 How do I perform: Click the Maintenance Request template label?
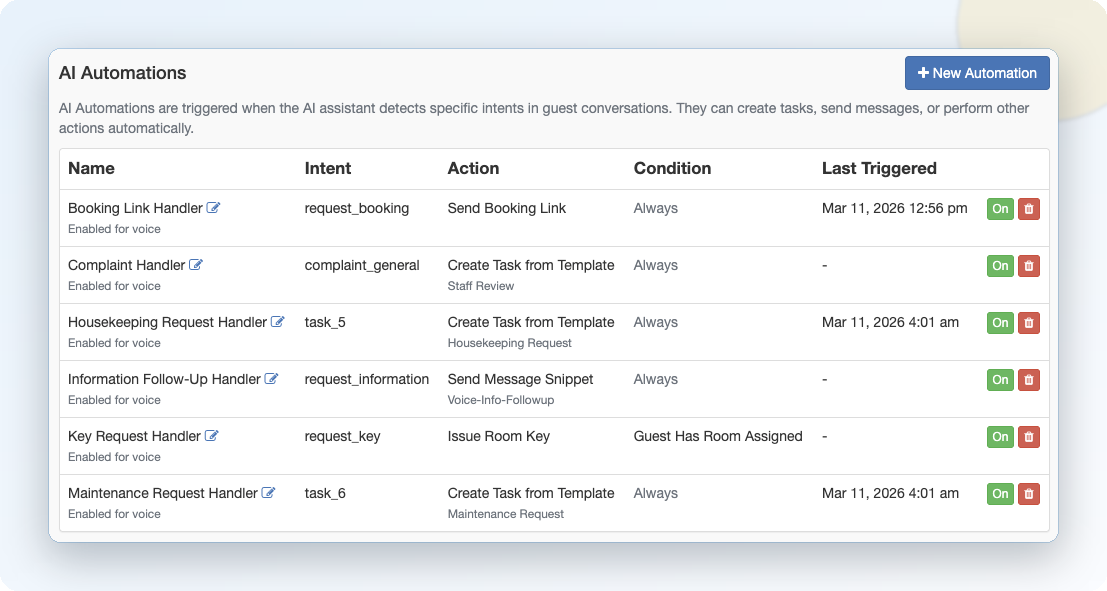pos(505,514)
